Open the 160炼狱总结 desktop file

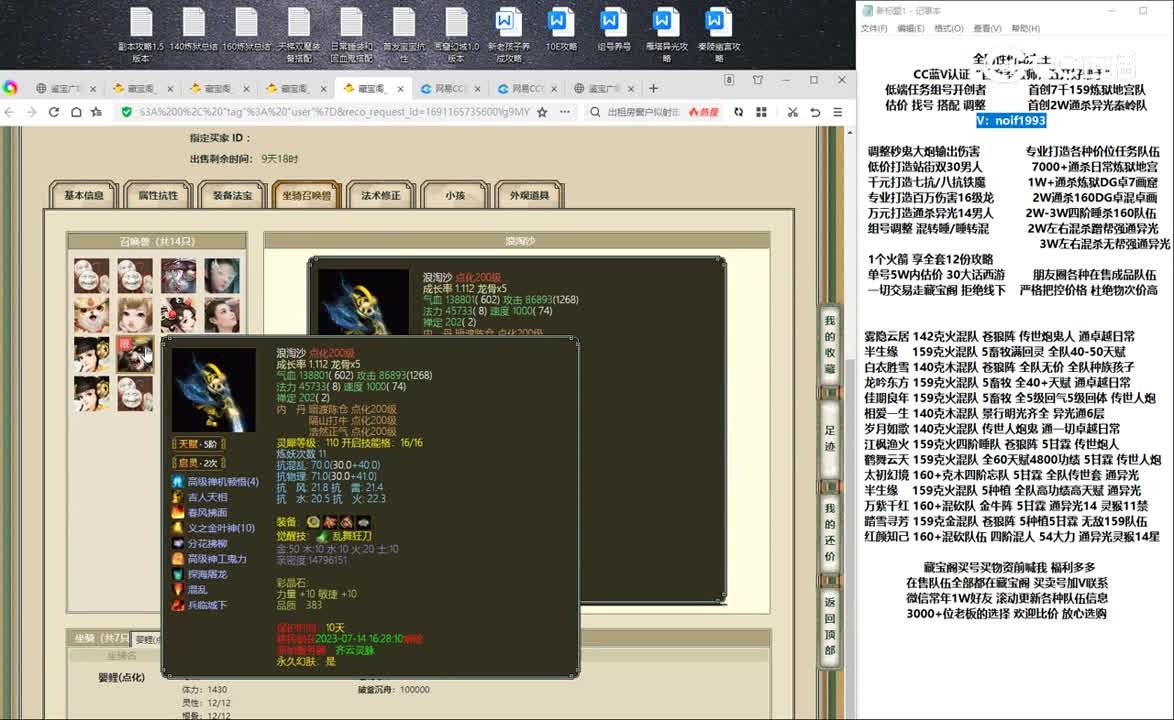pyautogui.click(x=246, y=30)
